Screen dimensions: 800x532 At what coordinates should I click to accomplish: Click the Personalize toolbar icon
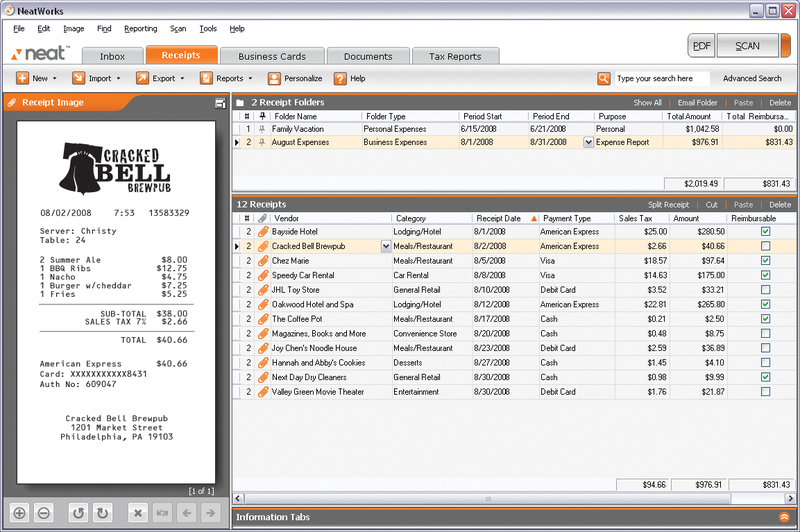point(274,78)
